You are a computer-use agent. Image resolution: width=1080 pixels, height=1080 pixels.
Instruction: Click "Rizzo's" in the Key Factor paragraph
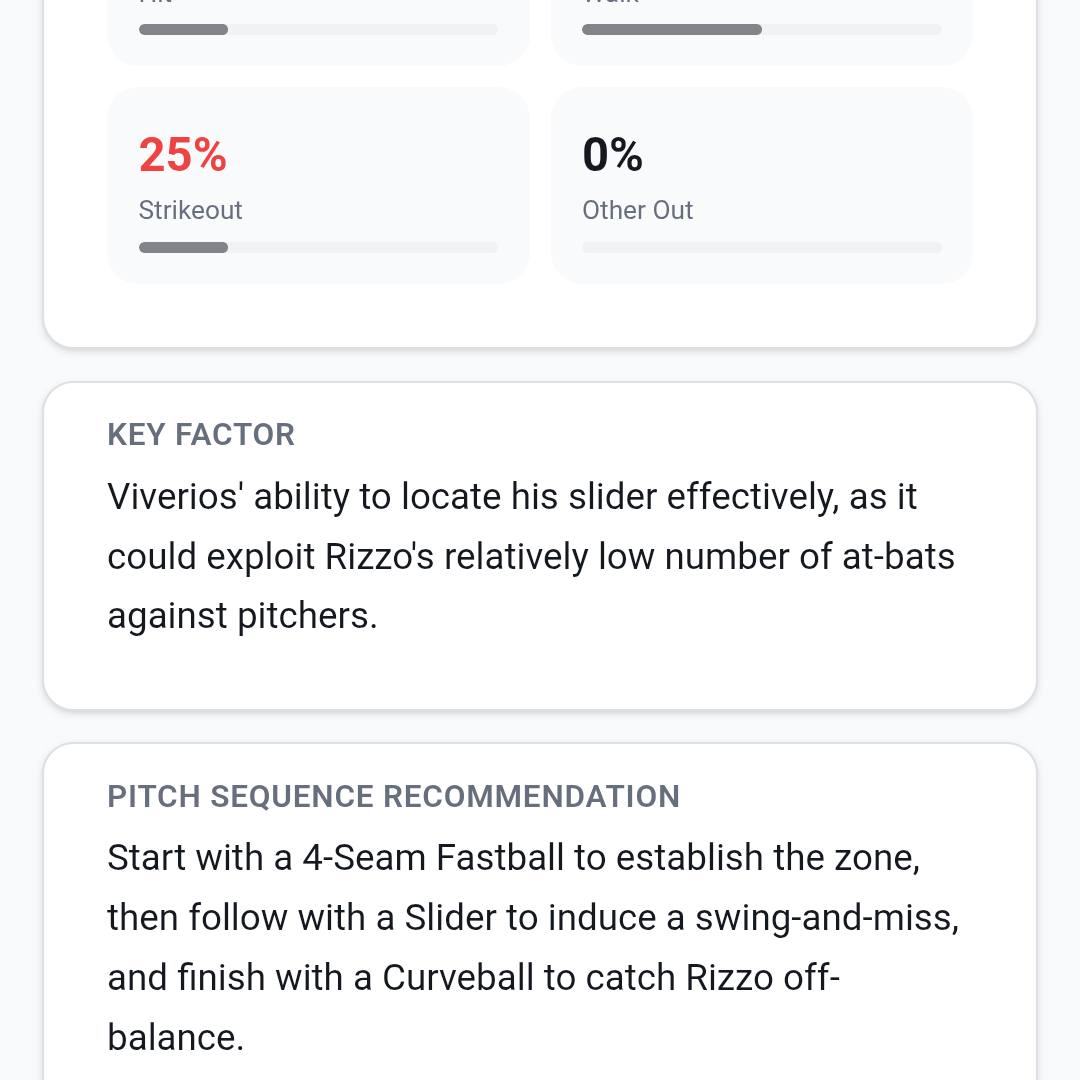pos(380,557)
